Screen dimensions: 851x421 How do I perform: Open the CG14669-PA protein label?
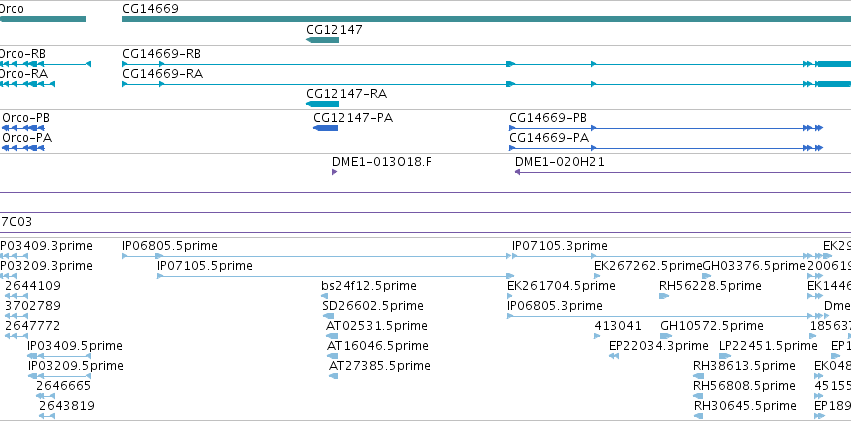(549, 138)
